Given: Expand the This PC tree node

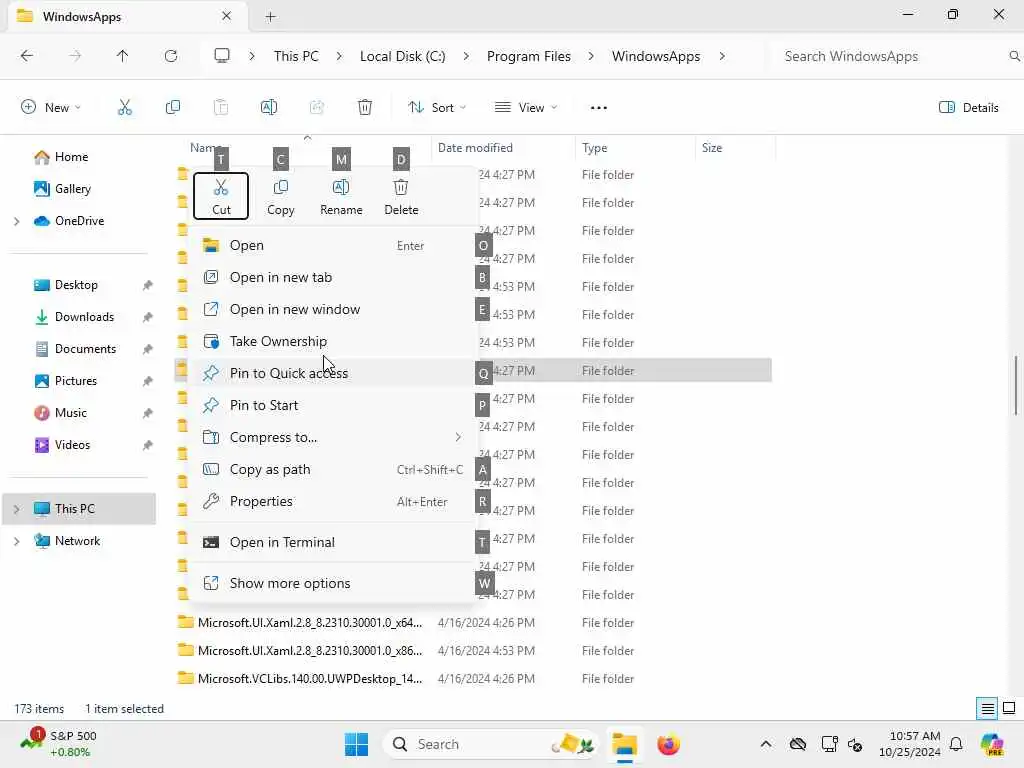Looking at the screenshot, I should pyautogui.click(x=16, y=509).
